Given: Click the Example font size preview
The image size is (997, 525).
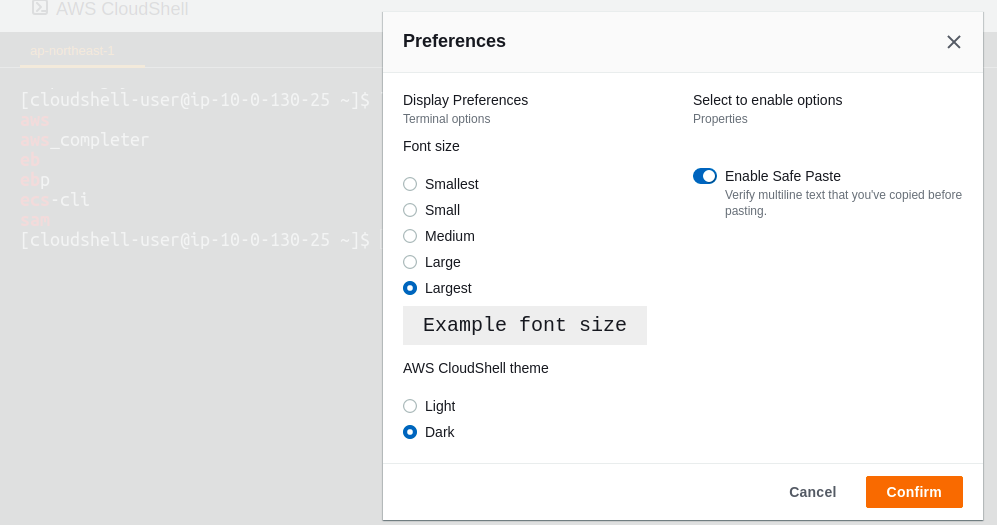Looking at the screenshot, I should [525, 325].
